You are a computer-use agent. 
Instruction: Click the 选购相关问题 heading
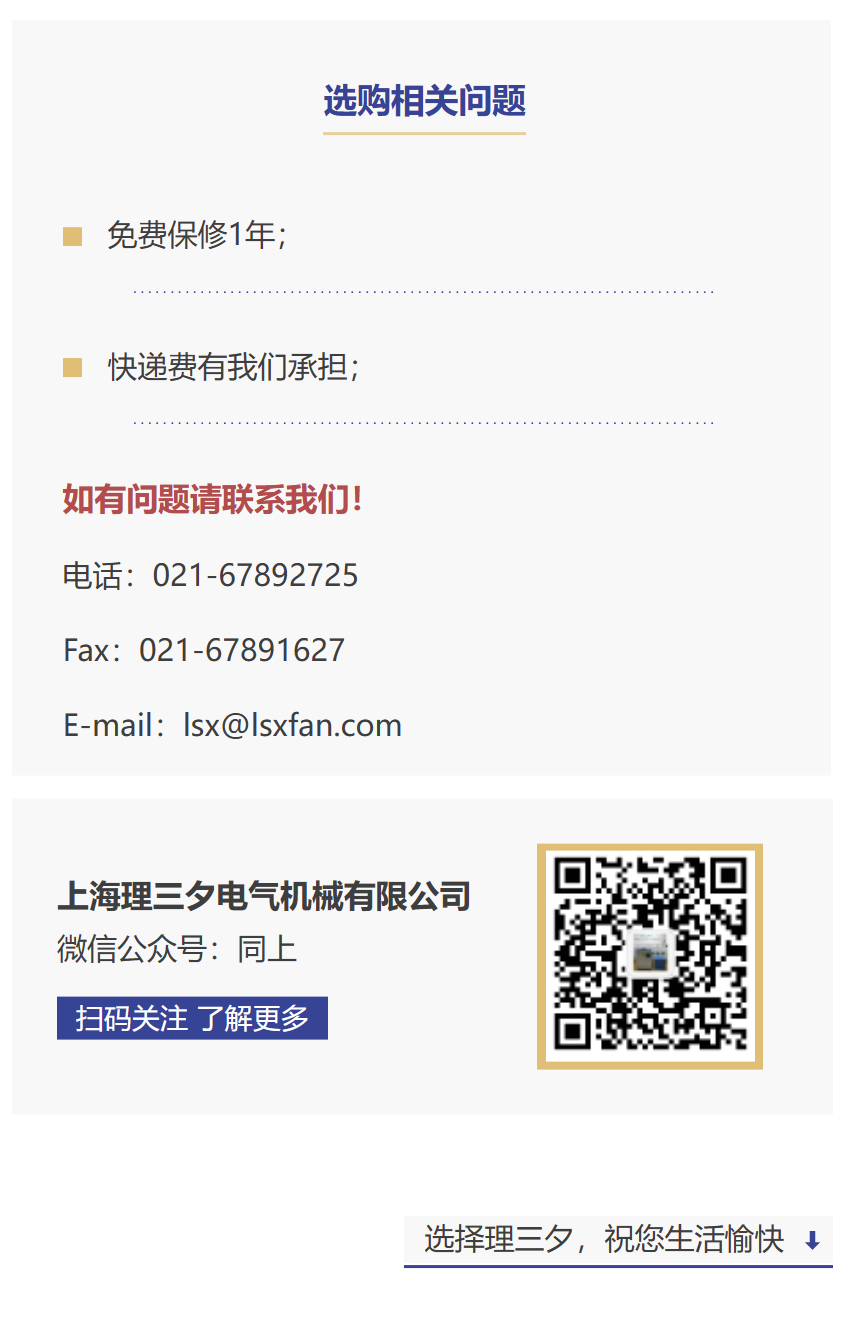click(x=424, y=101)
